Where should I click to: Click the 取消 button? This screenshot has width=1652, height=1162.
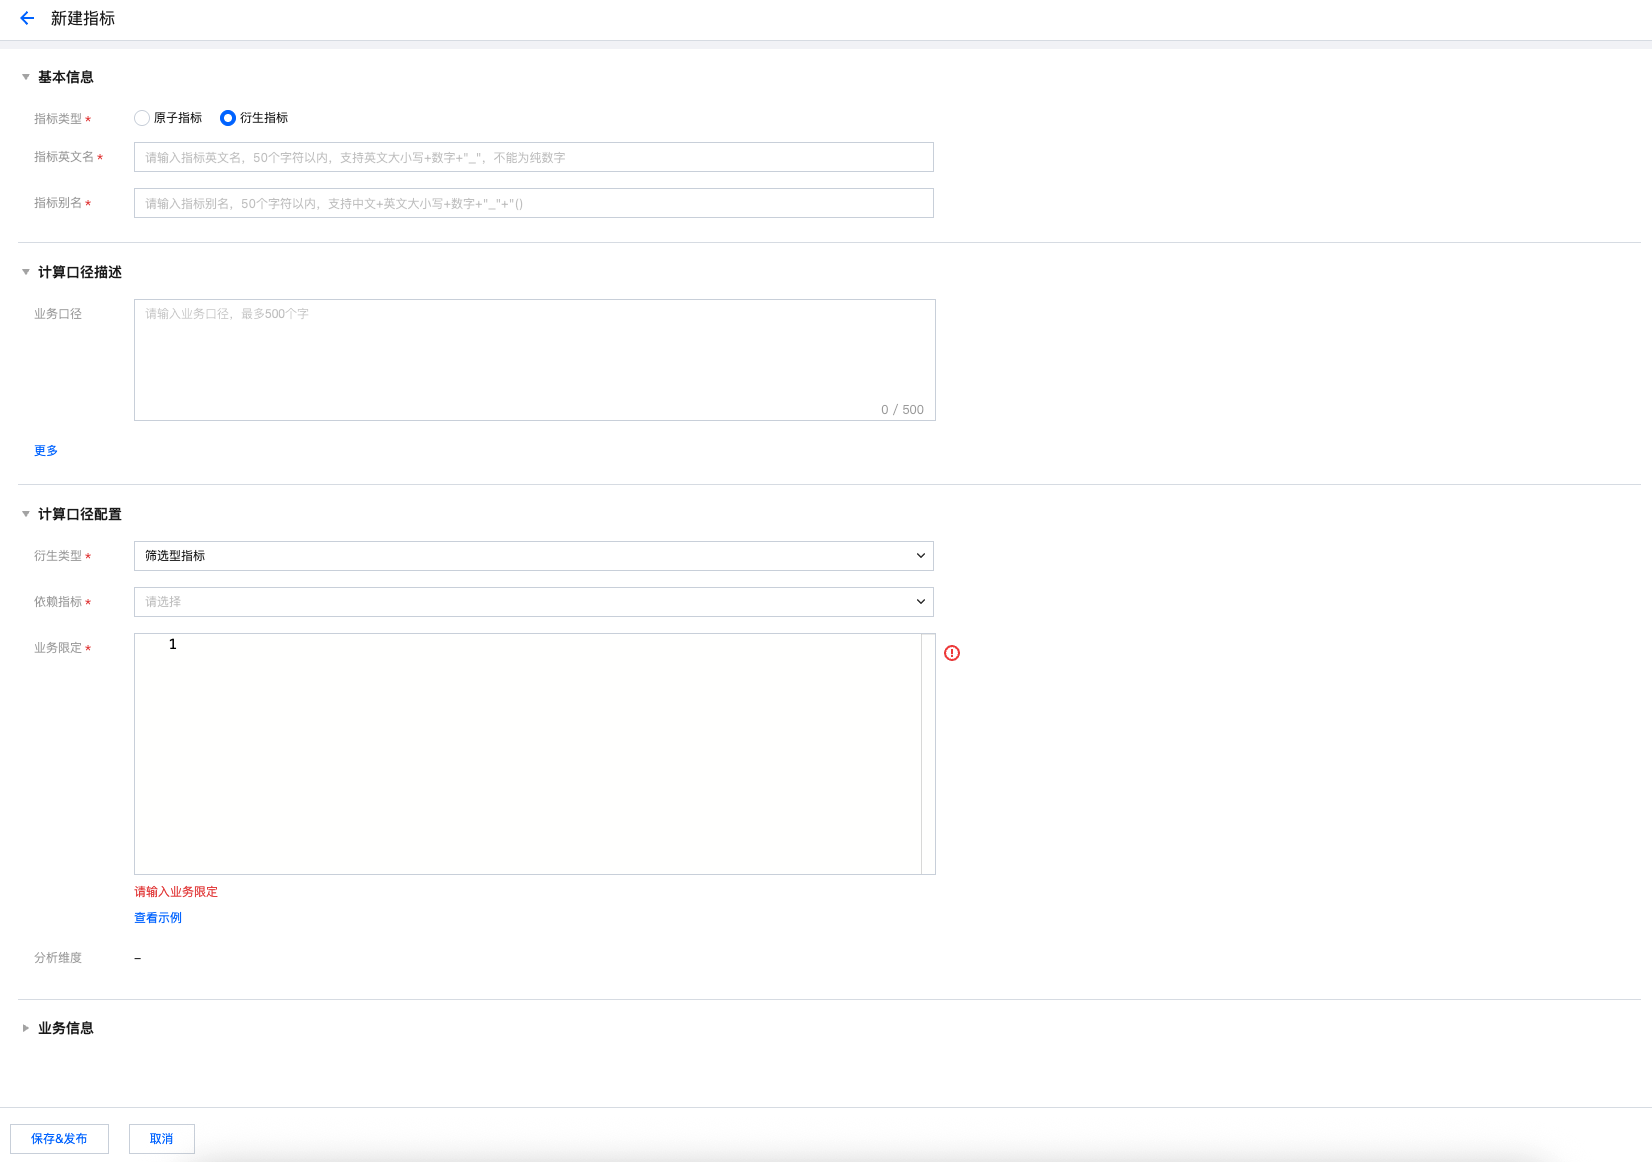click(x=162, y=1139)
